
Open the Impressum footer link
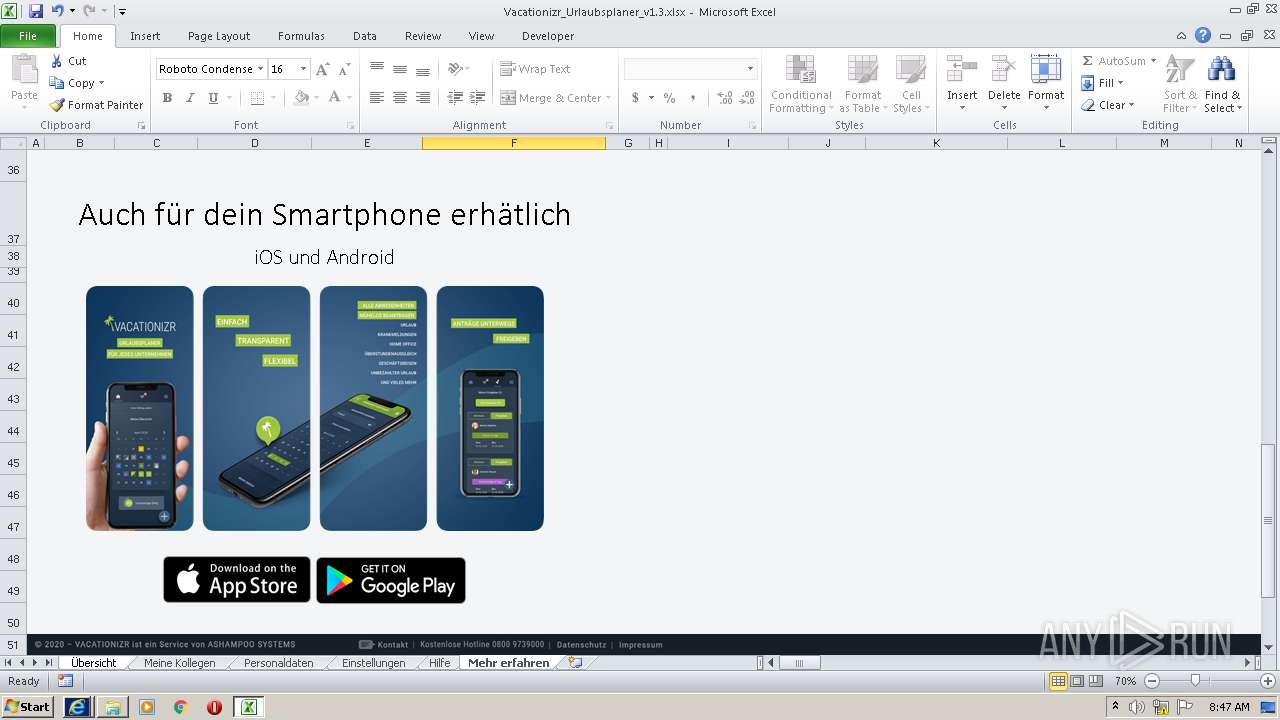tap(641, 645)
